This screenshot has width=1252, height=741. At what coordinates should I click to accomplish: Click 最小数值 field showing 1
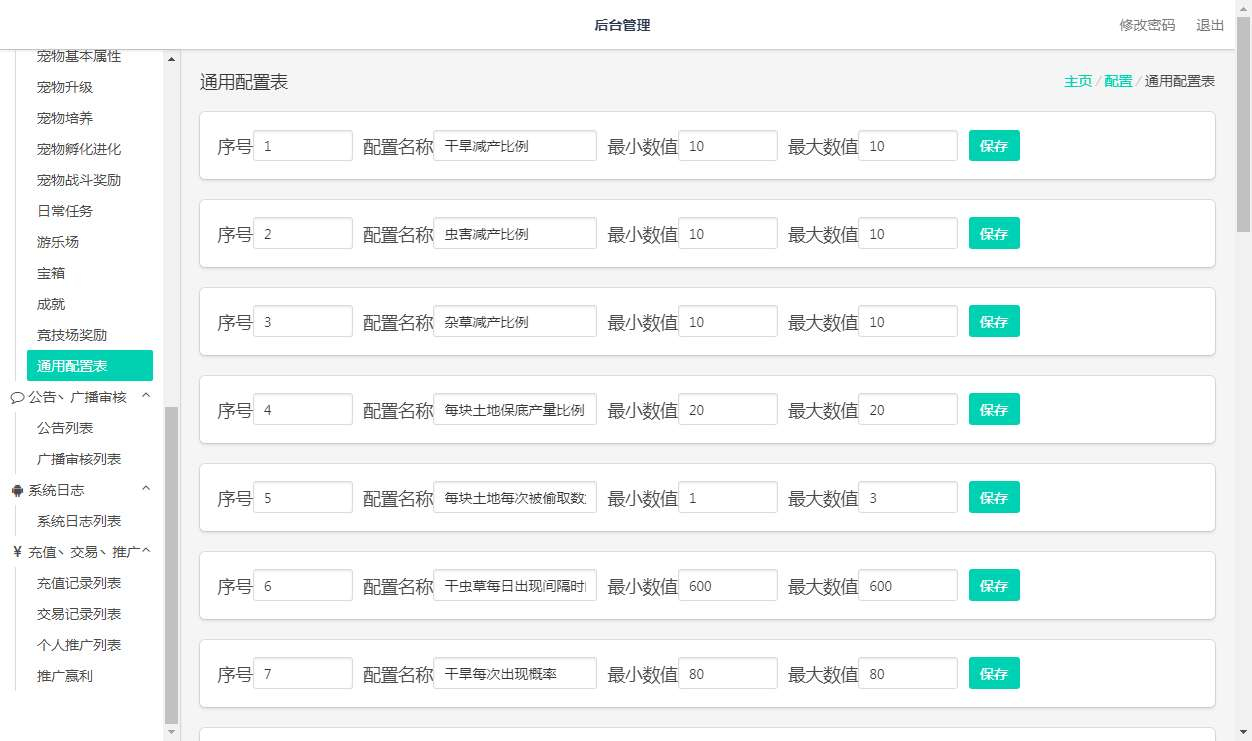click(x=728, y=498)
